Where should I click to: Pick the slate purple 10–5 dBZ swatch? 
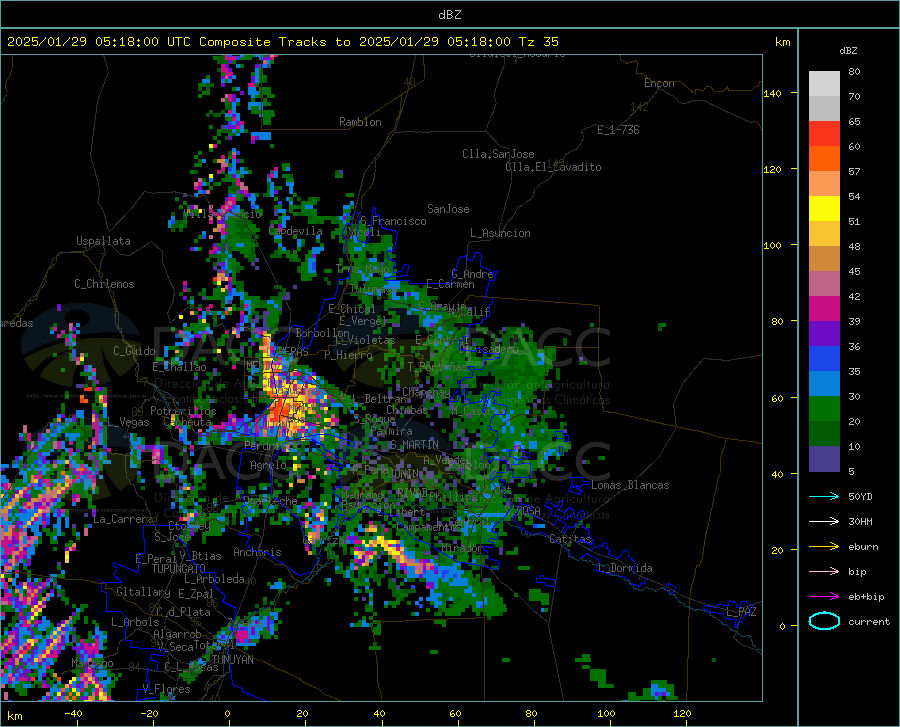click(x=824, y=458)
